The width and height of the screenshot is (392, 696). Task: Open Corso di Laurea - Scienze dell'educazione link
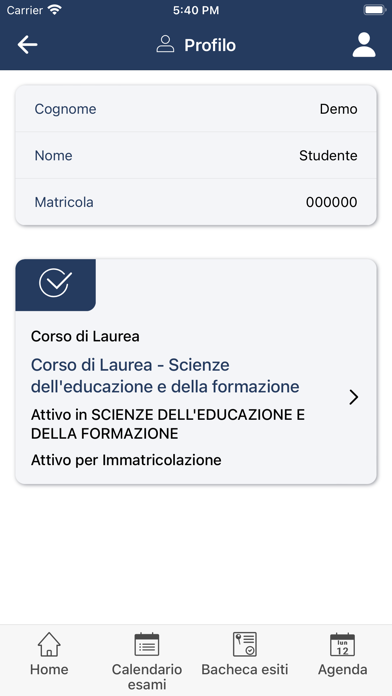coord(165,376)
